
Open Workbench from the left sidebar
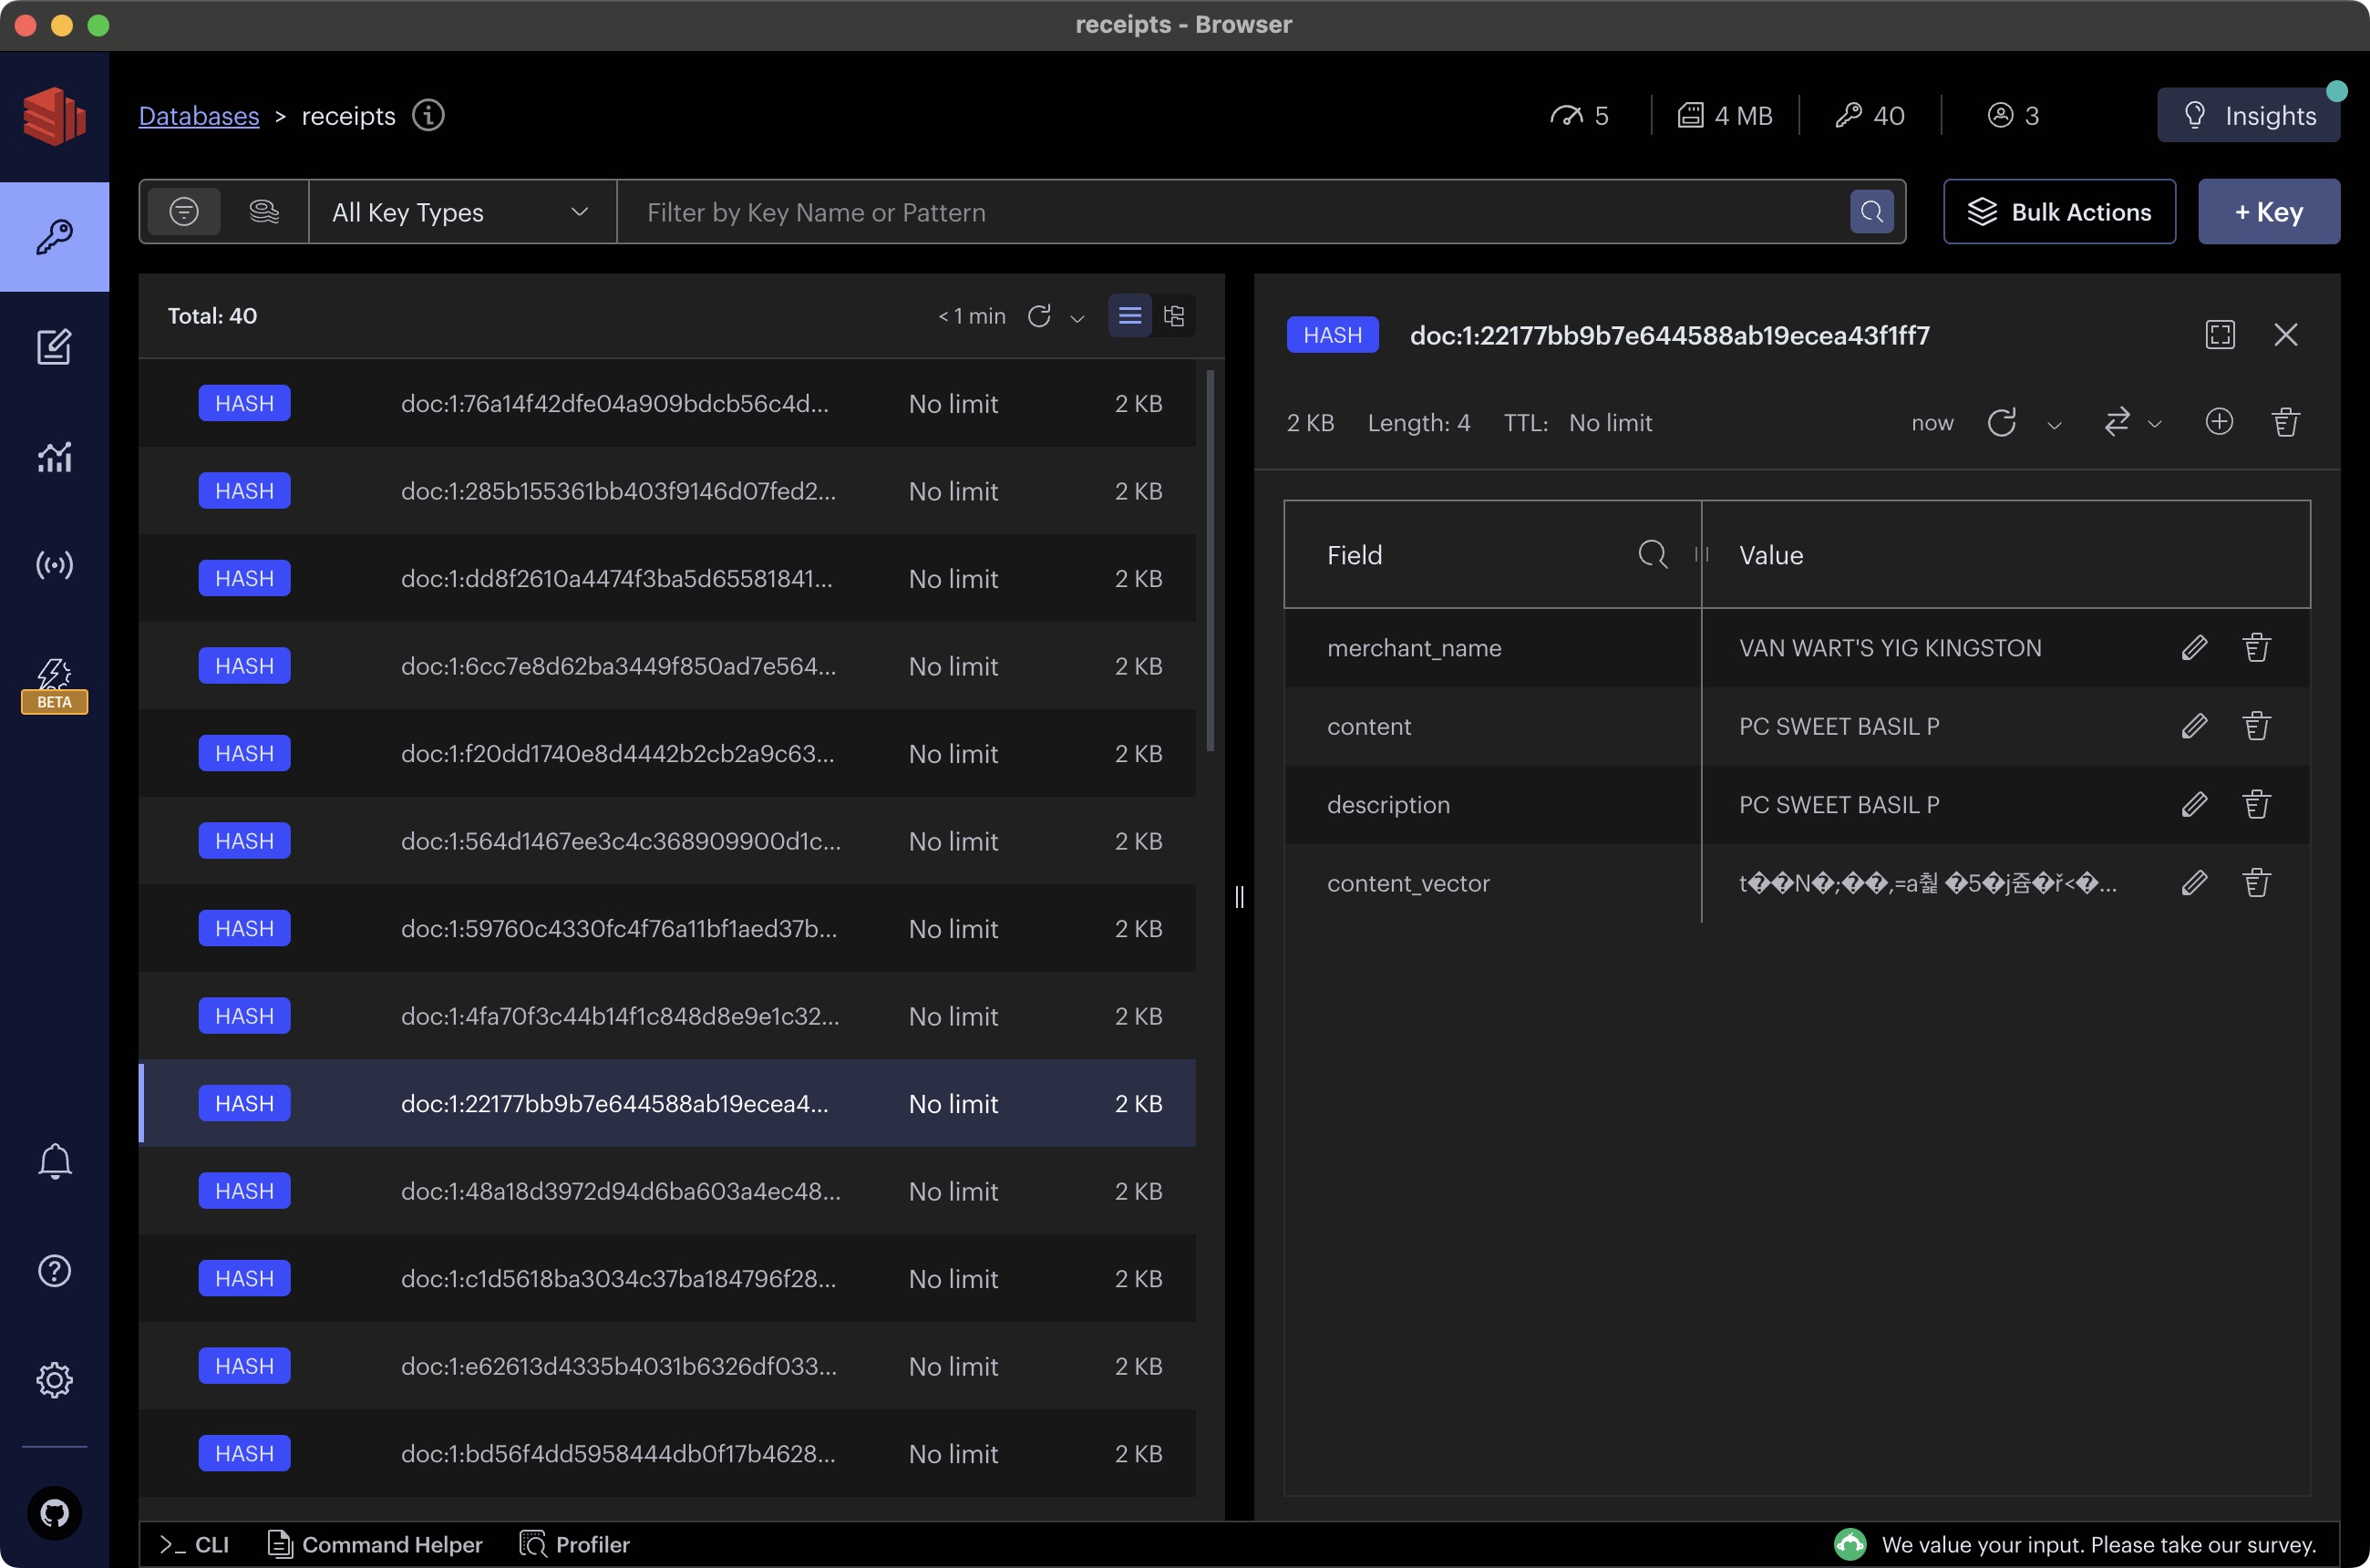(x=54, y=347)
